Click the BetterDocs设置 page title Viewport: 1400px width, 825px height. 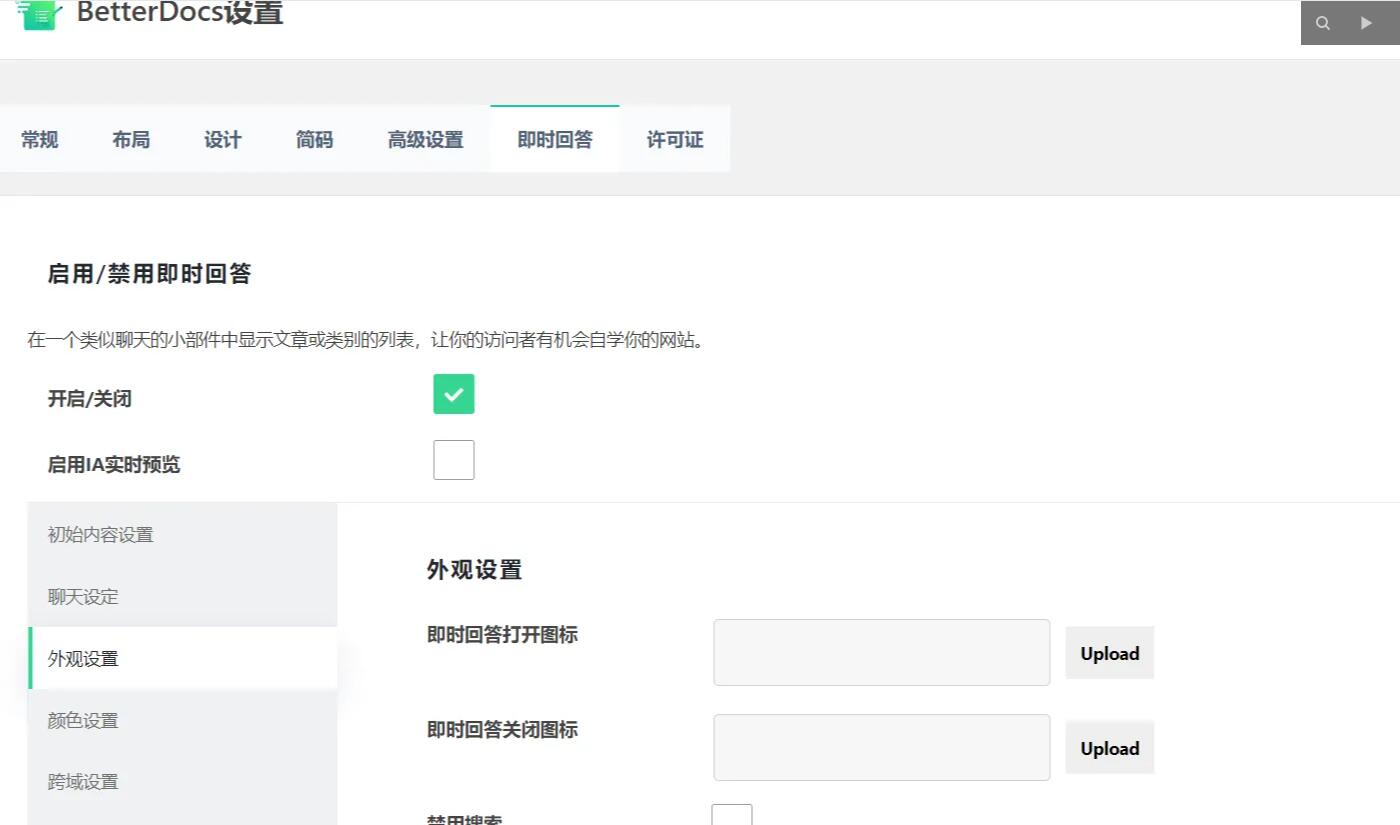180,13
